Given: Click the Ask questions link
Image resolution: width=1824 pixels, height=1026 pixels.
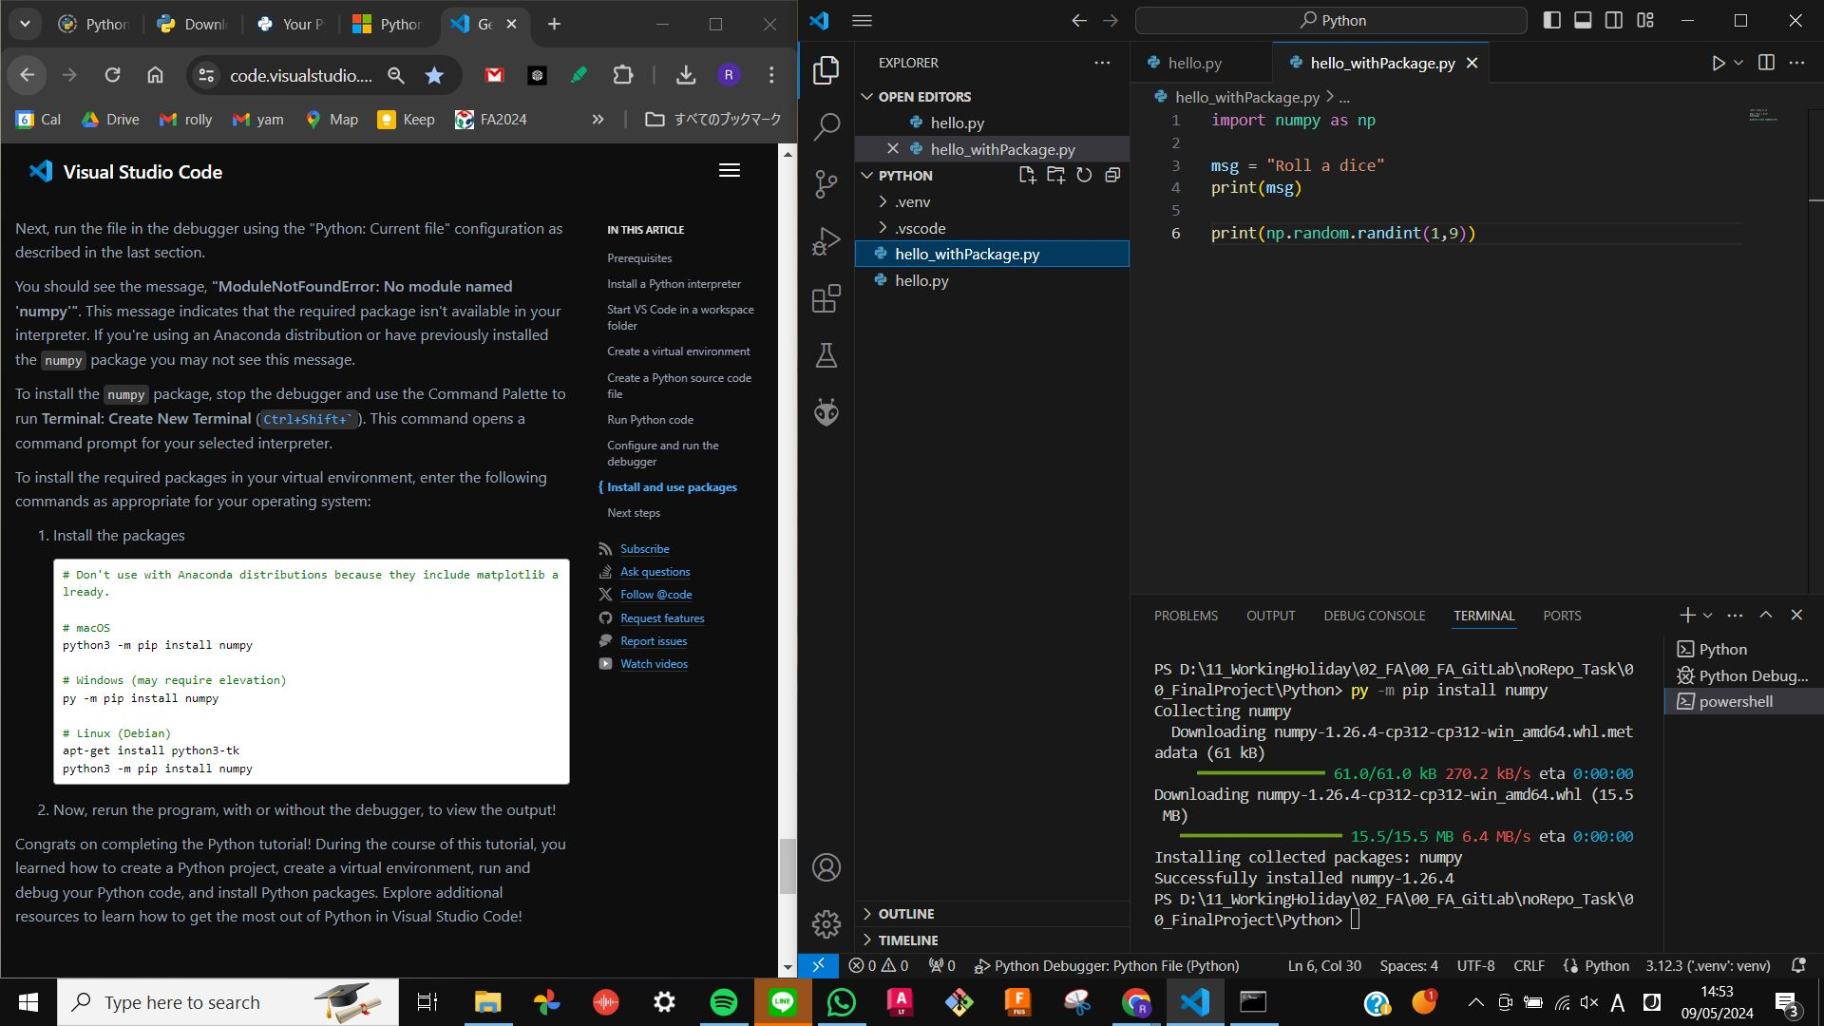Looking at the screenshot, I should pyautogui.click(x=655, y=572).
